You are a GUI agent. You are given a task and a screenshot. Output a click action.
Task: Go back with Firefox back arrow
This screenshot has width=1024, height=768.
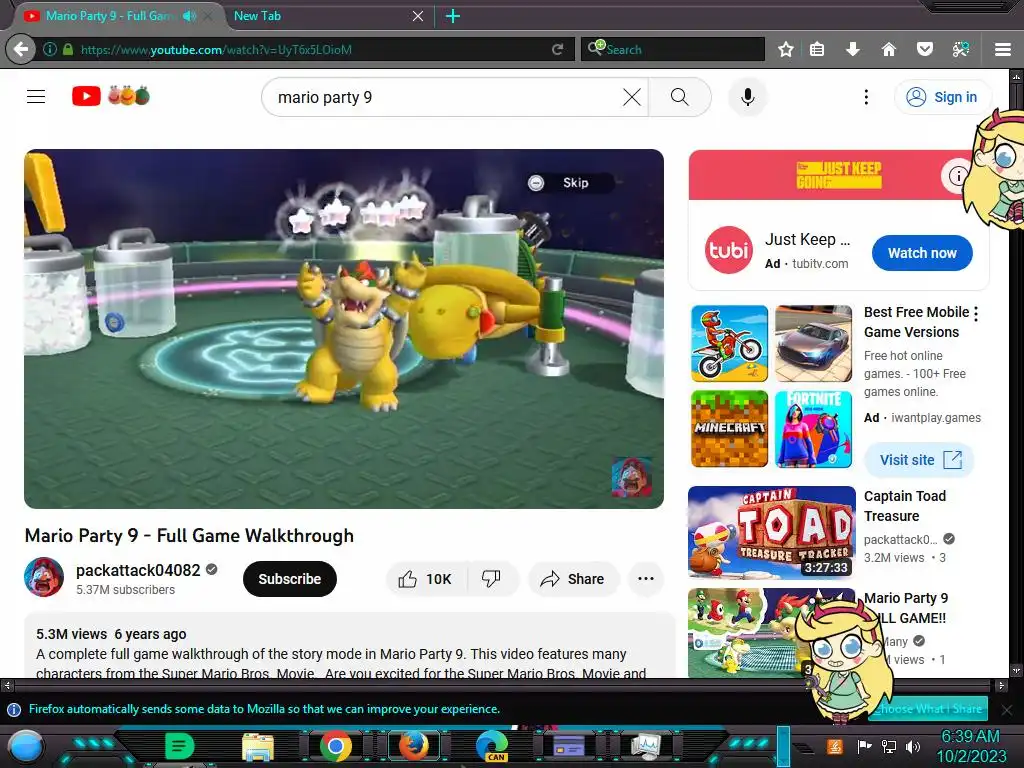tap(21, 49)
